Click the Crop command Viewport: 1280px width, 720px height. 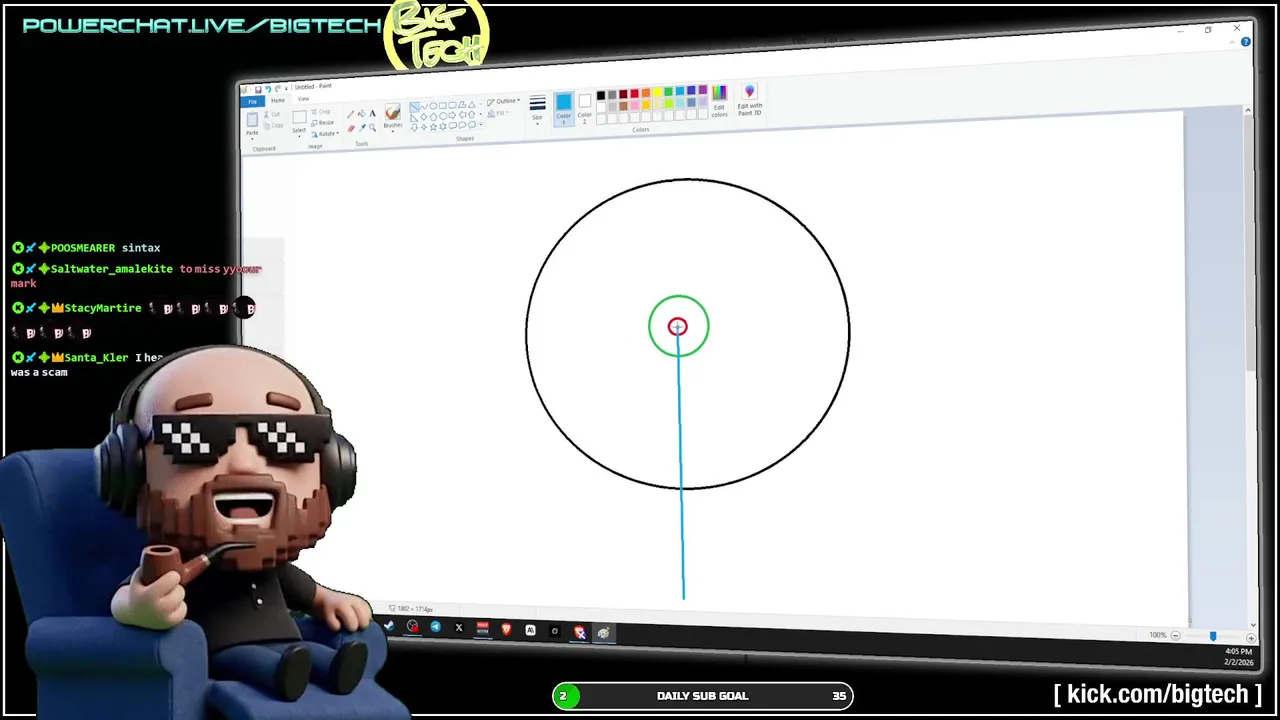tap(321, 112)
